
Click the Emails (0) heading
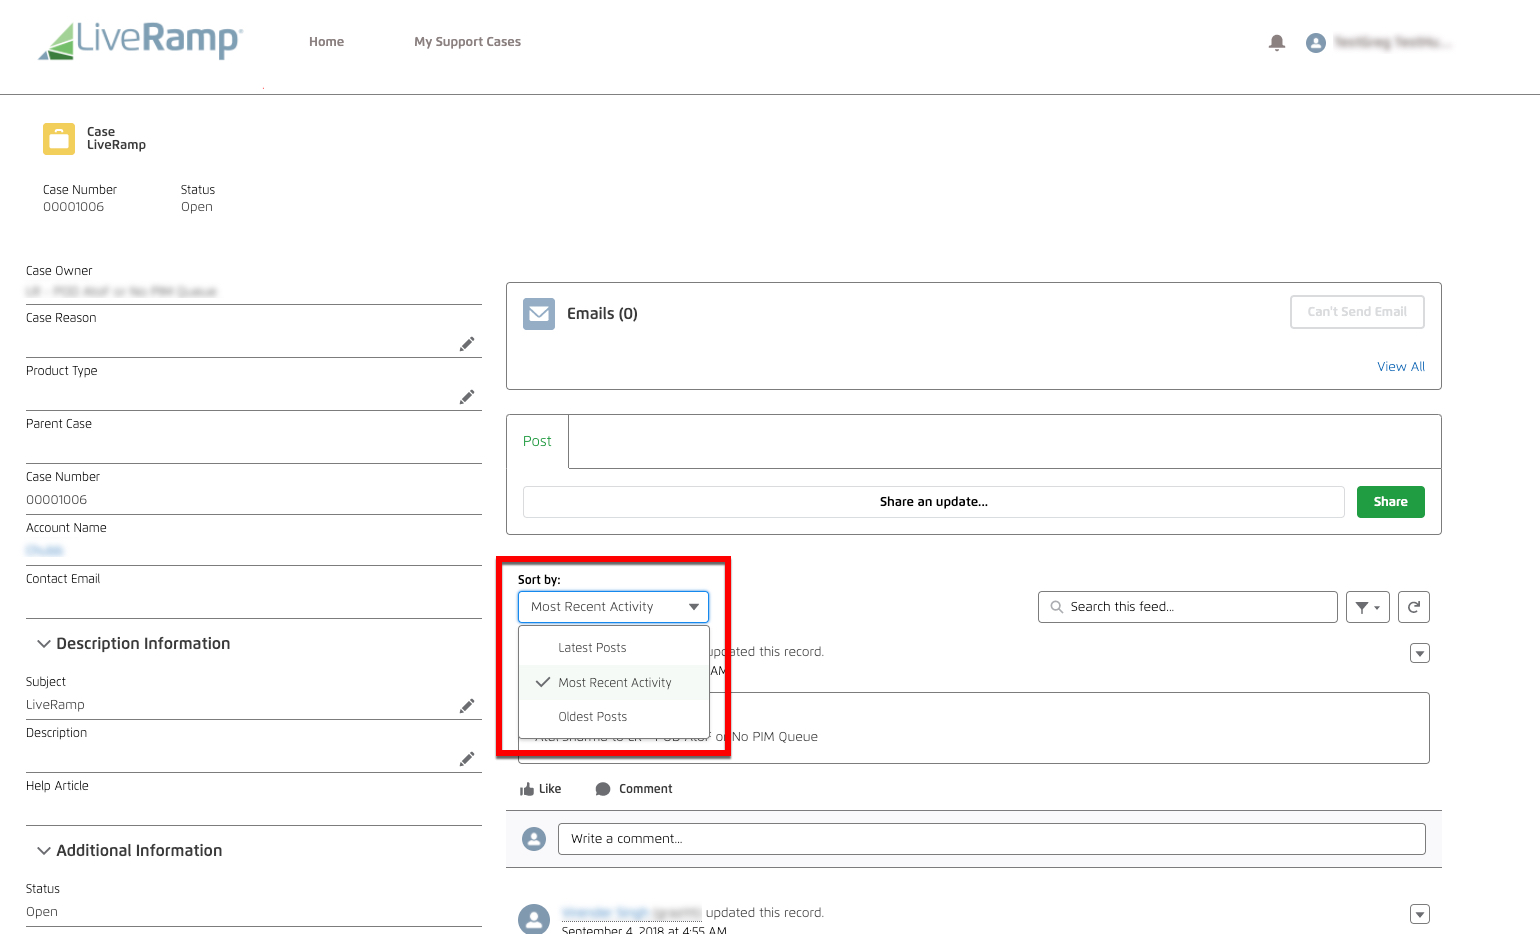click(x=602, y=314)
